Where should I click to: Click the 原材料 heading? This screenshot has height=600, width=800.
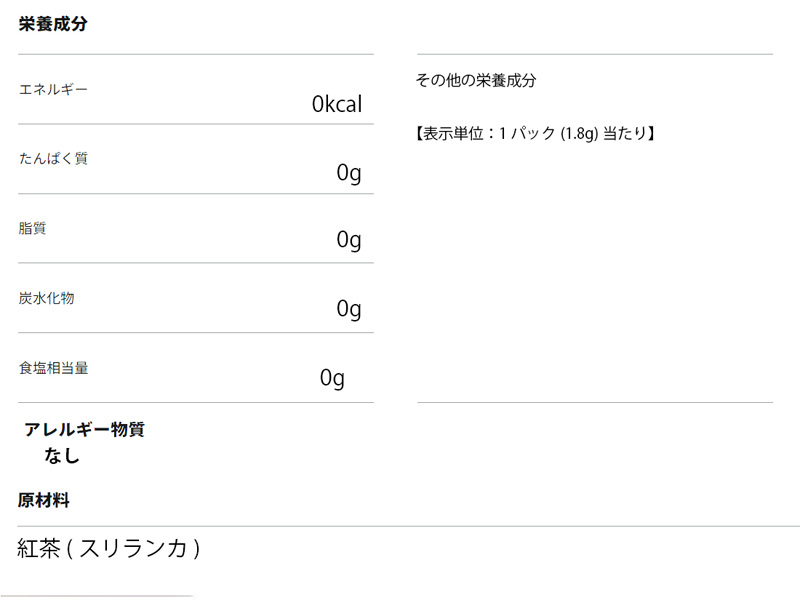[44, 500]
